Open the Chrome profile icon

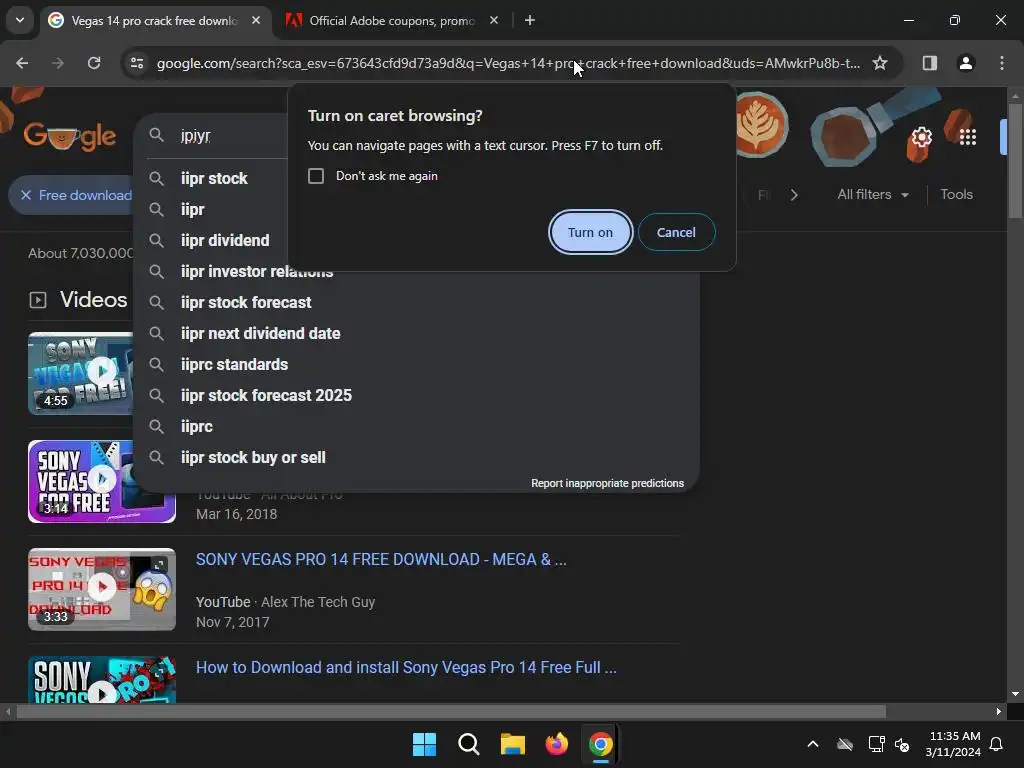(x=965, y=63)
